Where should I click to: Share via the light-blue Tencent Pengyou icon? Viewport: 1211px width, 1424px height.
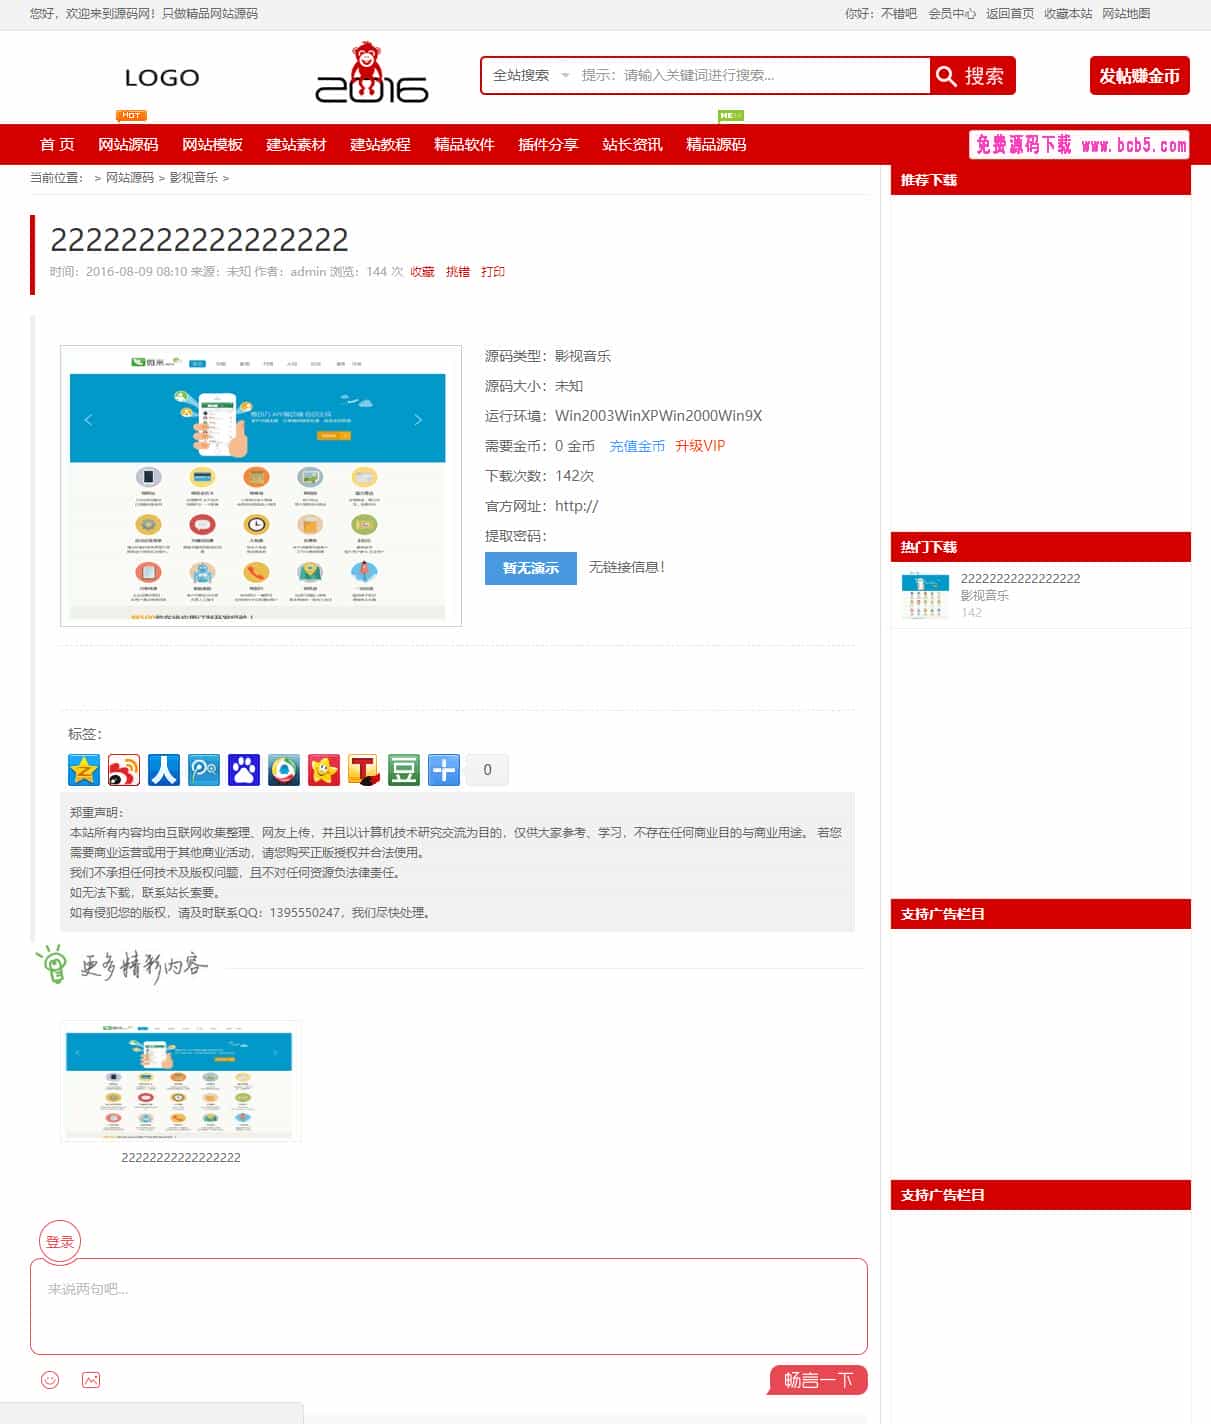point(204,770)
